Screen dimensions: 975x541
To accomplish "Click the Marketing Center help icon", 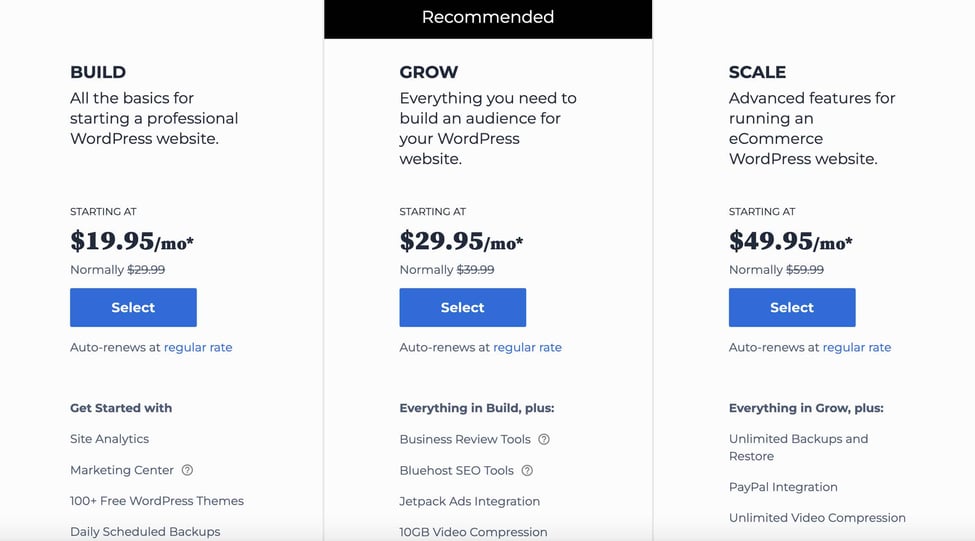I will [187, 470].
